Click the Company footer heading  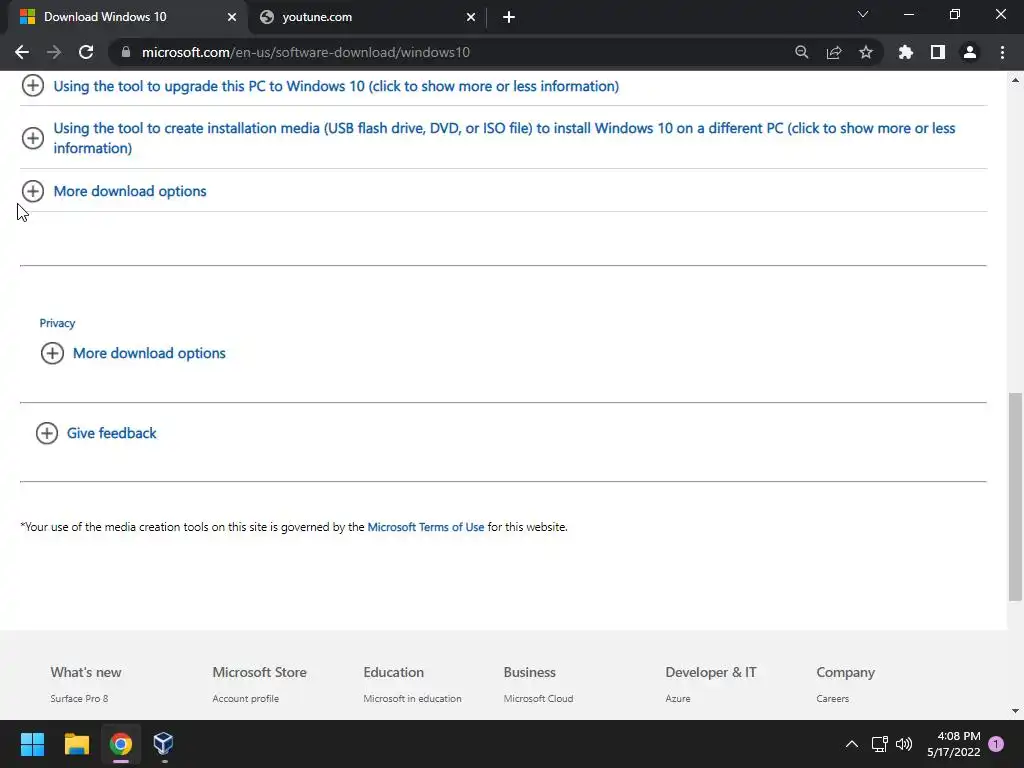[845, 672]
